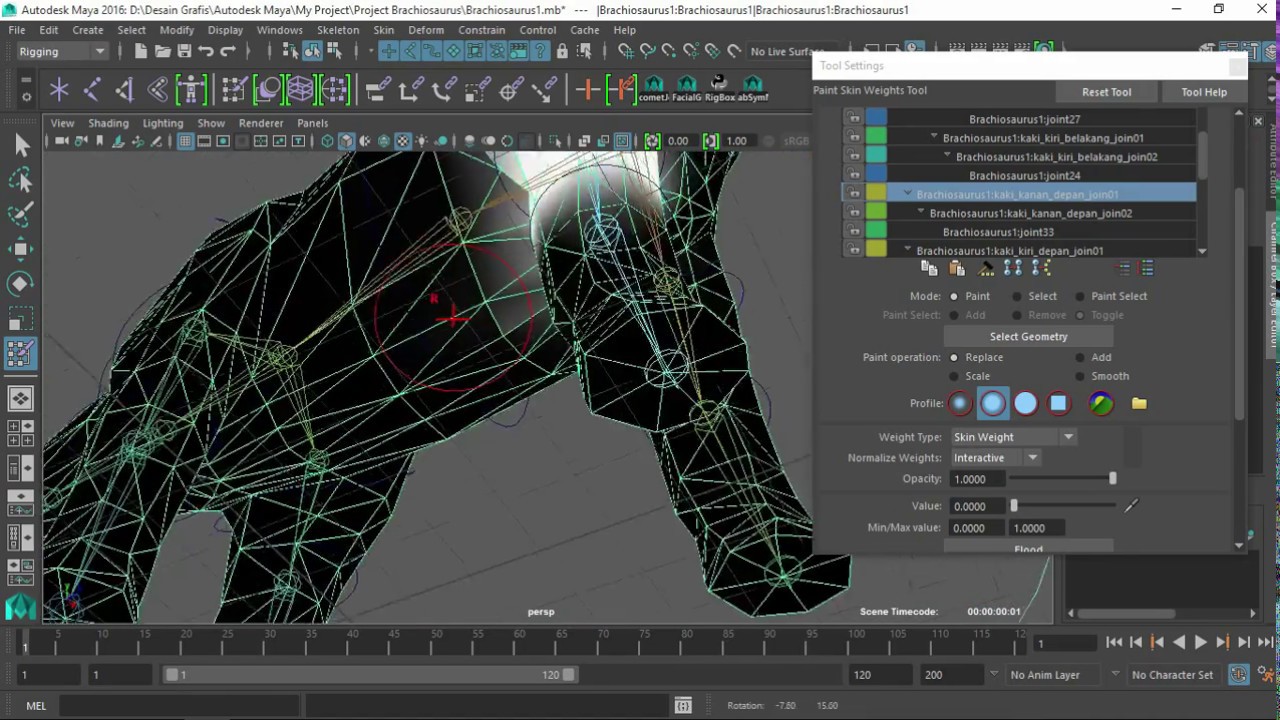The width and height of the screenshot is (1280, 720).
Task: Activate the Move tool in toolbox
Action: pos(21,249)
